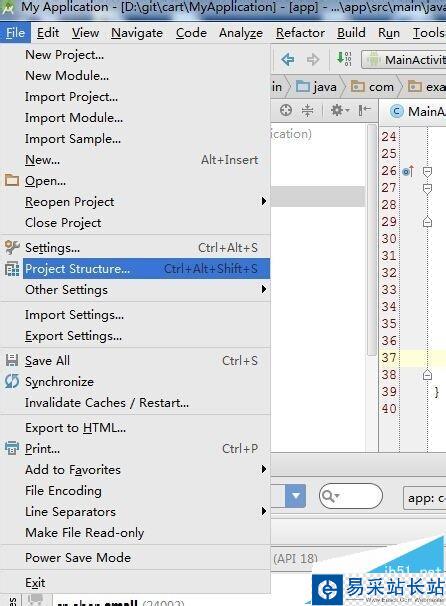Viewport: 446px width, 606px height.
Task: Click the MainActivity run configuration button
Action: coord(404,60)
